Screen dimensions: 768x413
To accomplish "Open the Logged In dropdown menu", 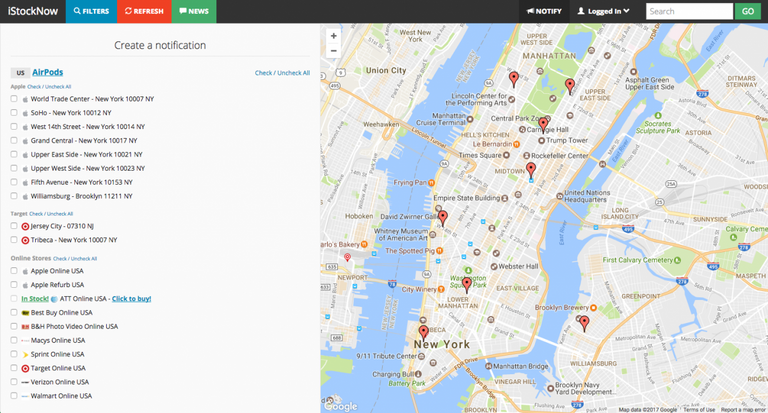I will 604,11.
